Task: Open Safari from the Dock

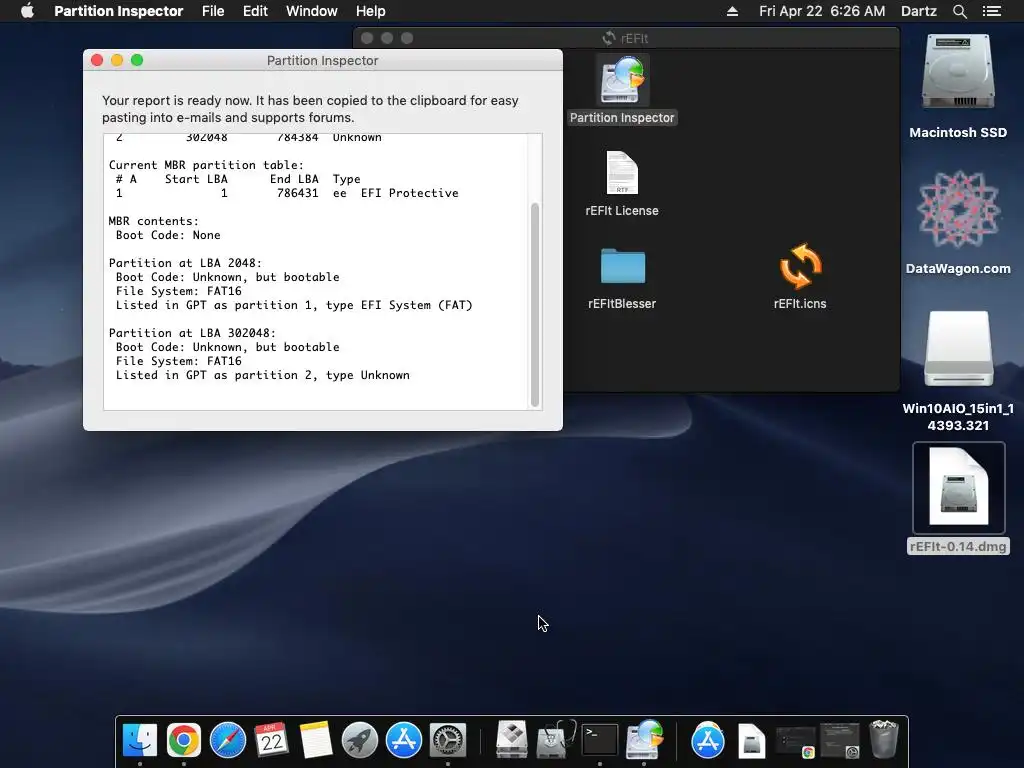Action: coord(227,740)
